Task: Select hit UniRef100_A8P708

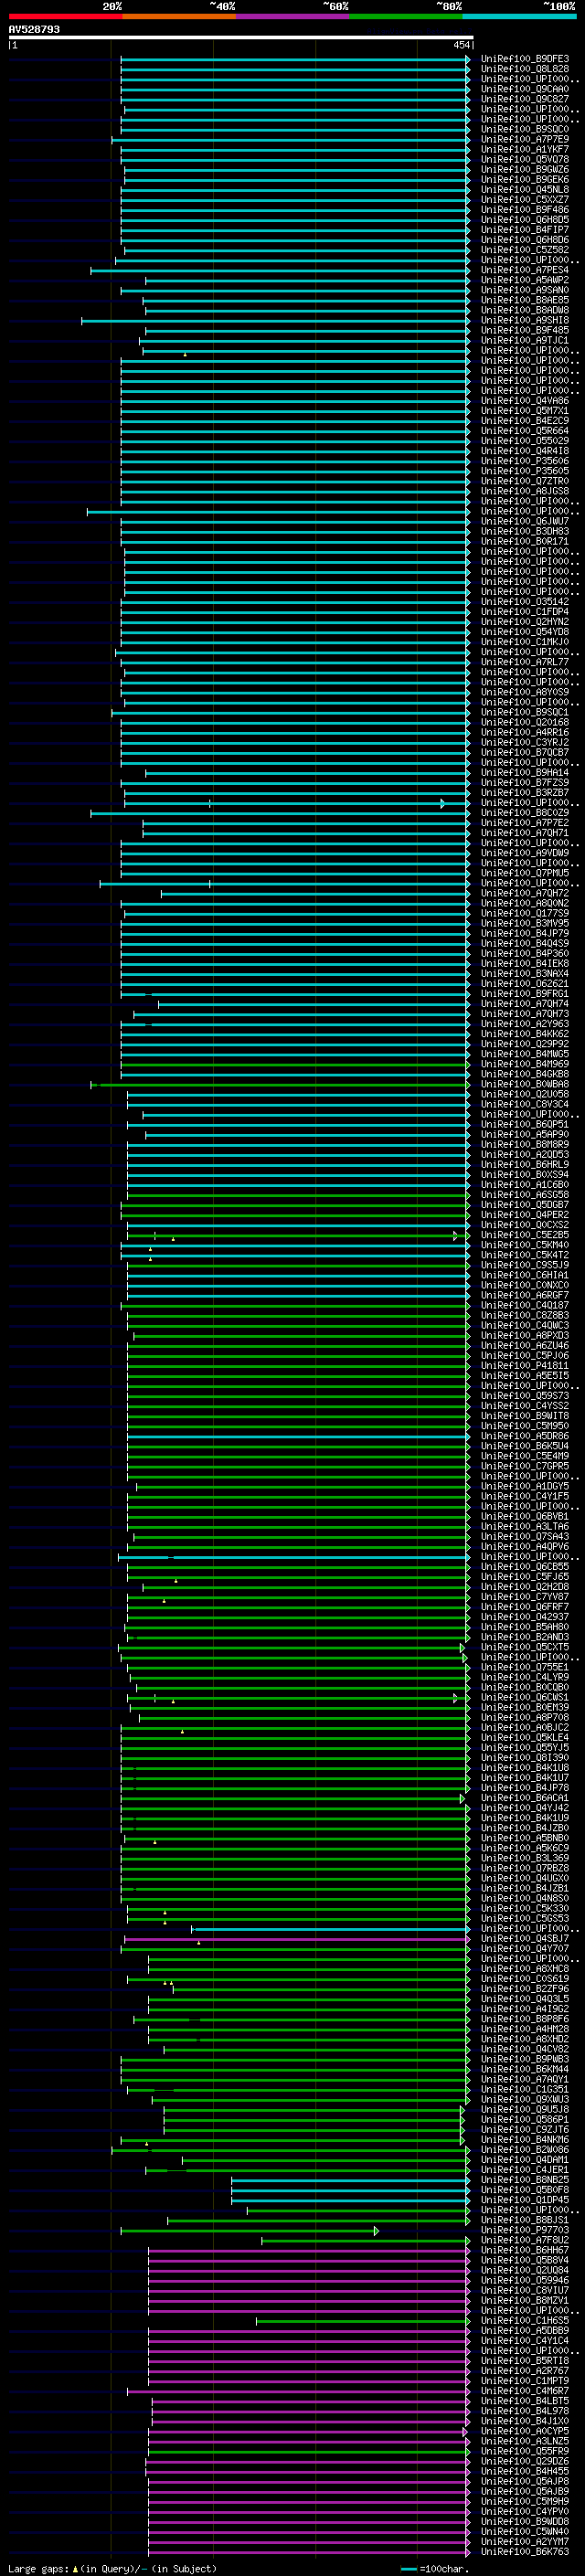Action: 524,1718
